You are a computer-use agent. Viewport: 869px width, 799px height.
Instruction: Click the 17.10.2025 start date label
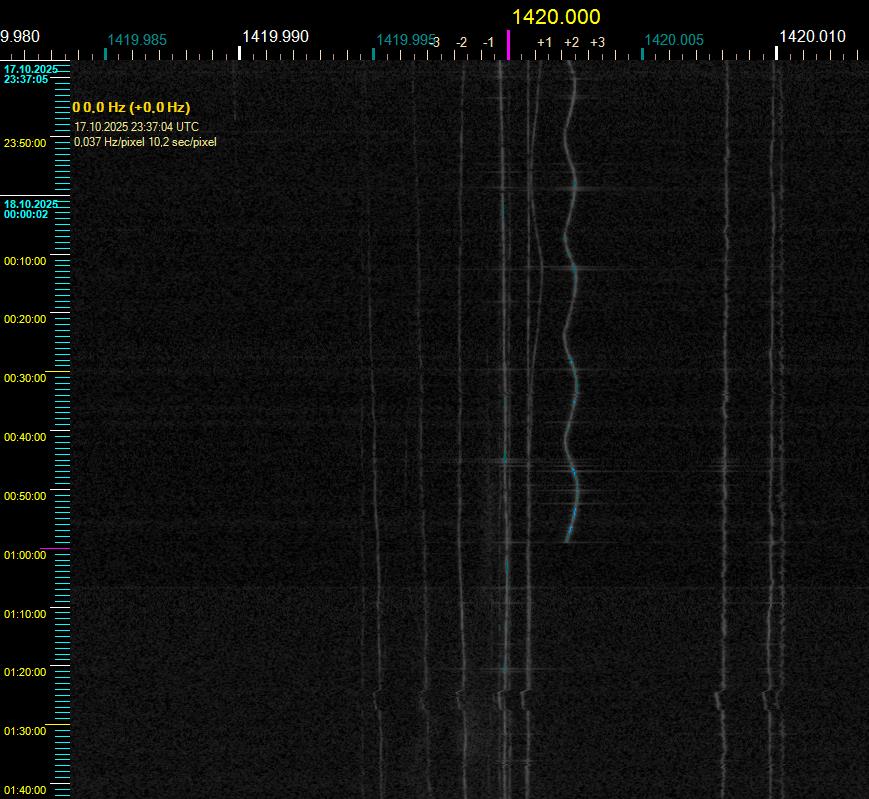31,70
